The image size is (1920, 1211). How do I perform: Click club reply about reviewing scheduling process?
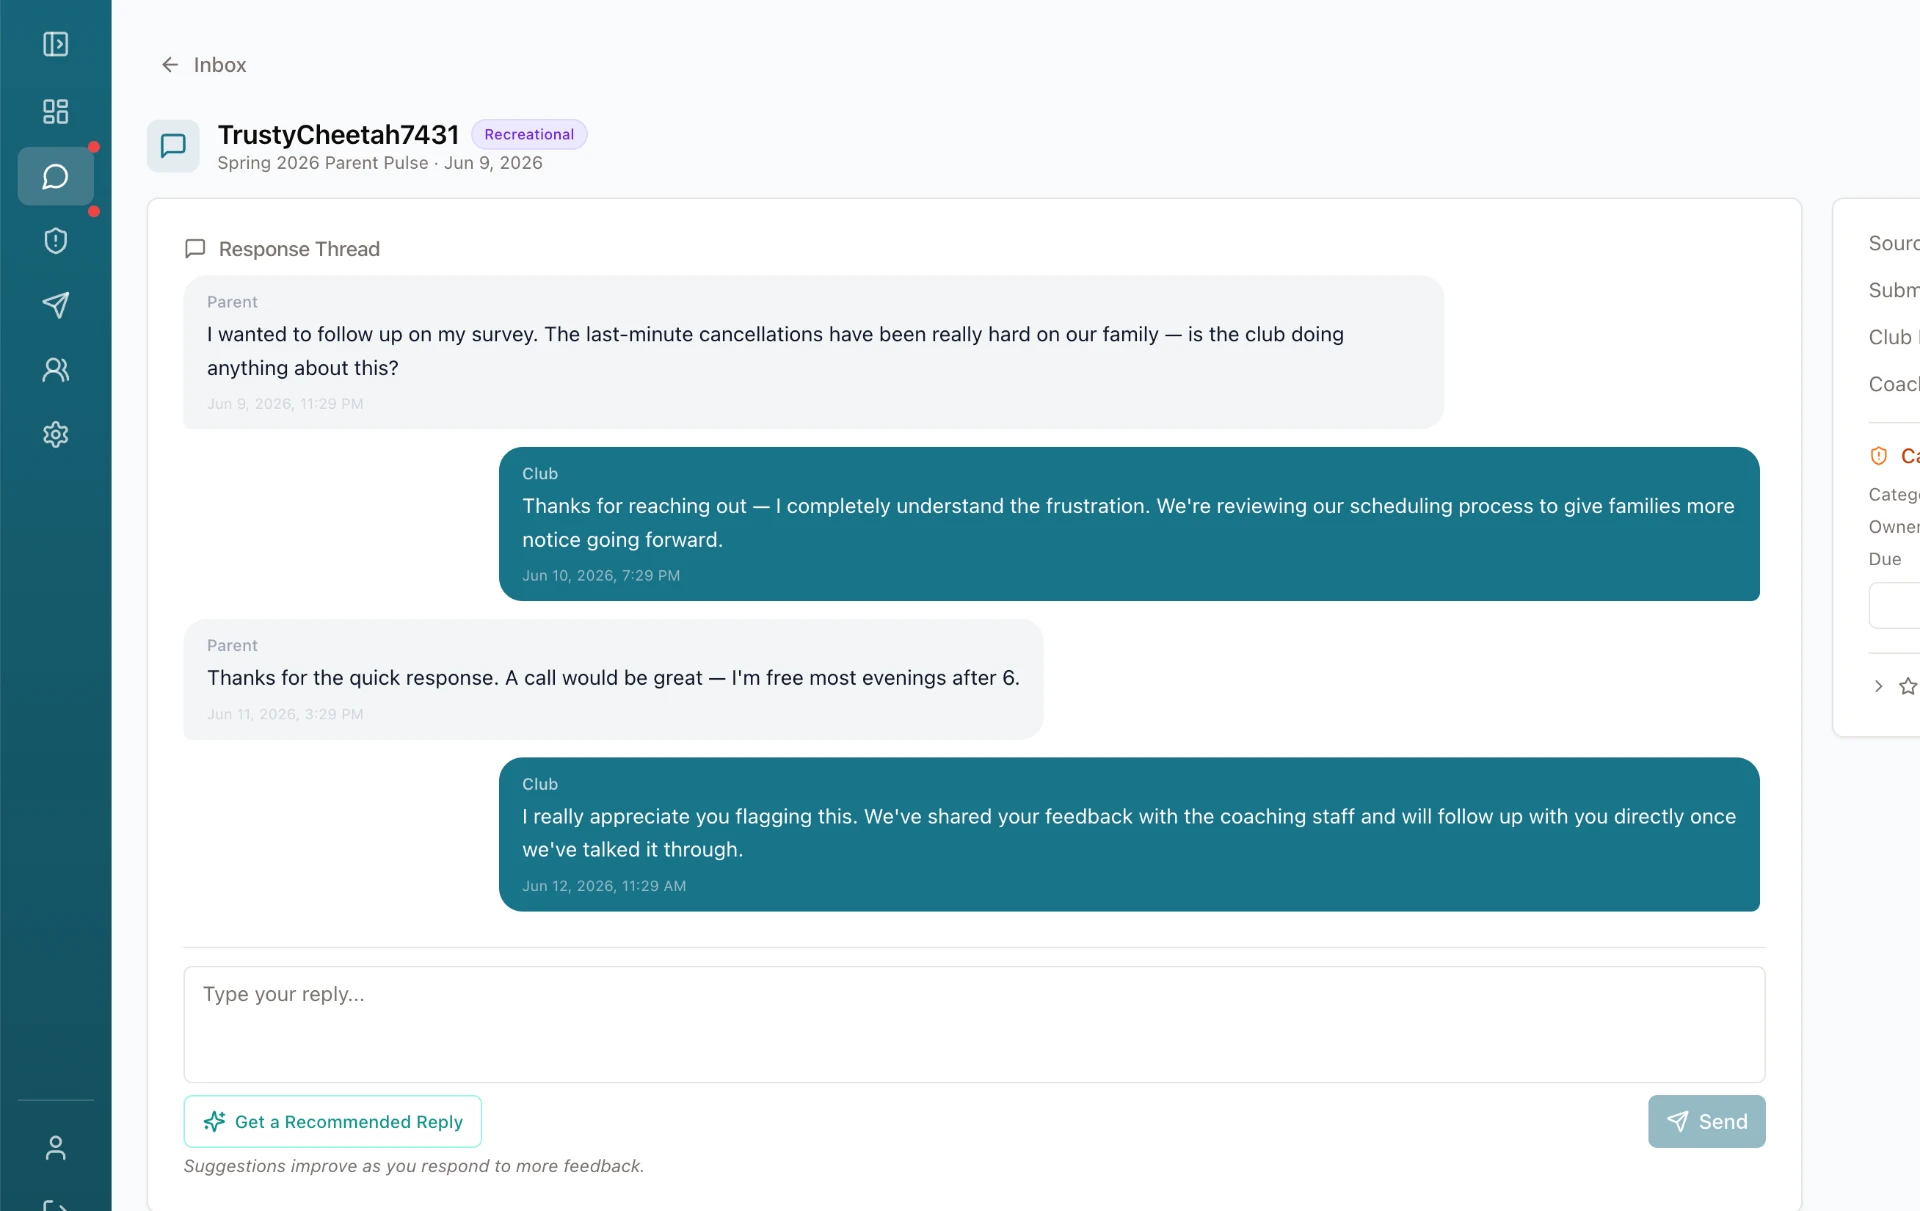point(1129,524)
